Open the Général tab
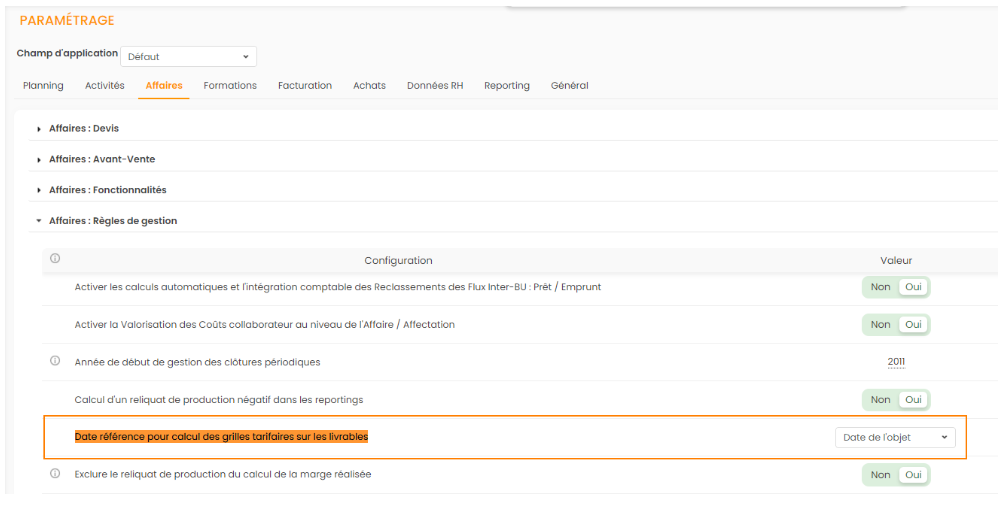The width and height of the screenshot is (1005, 510). tap(570, 86)
